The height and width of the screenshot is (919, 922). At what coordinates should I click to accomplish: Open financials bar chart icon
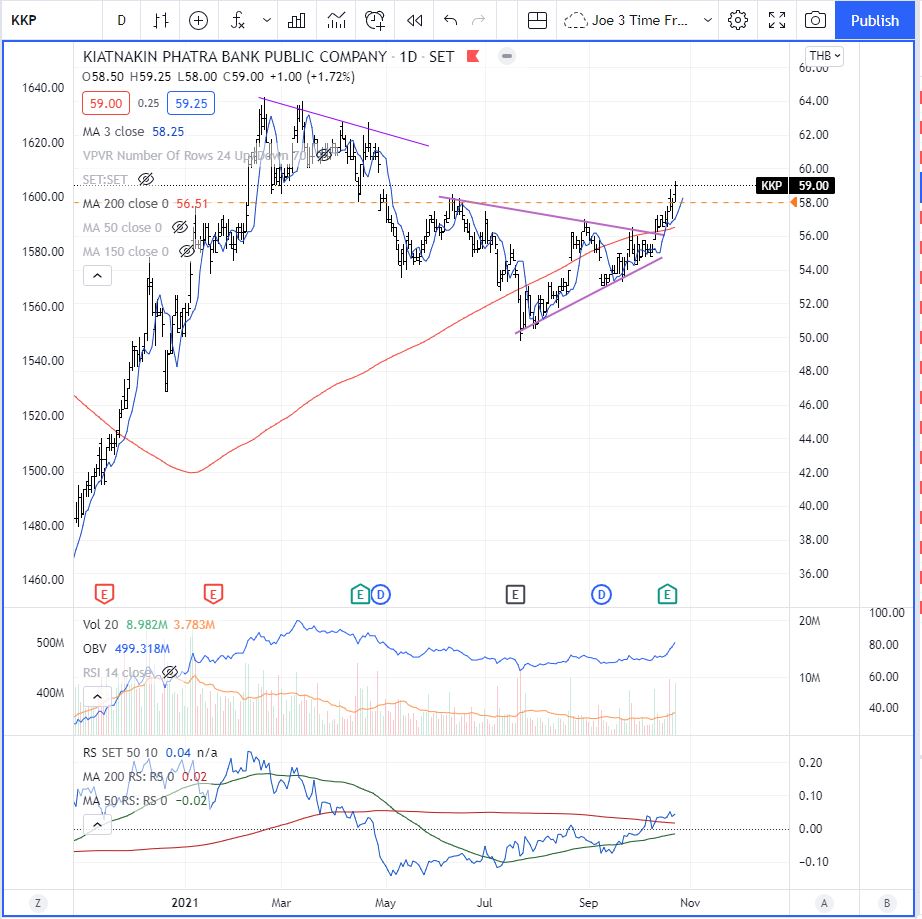point(296,21)
